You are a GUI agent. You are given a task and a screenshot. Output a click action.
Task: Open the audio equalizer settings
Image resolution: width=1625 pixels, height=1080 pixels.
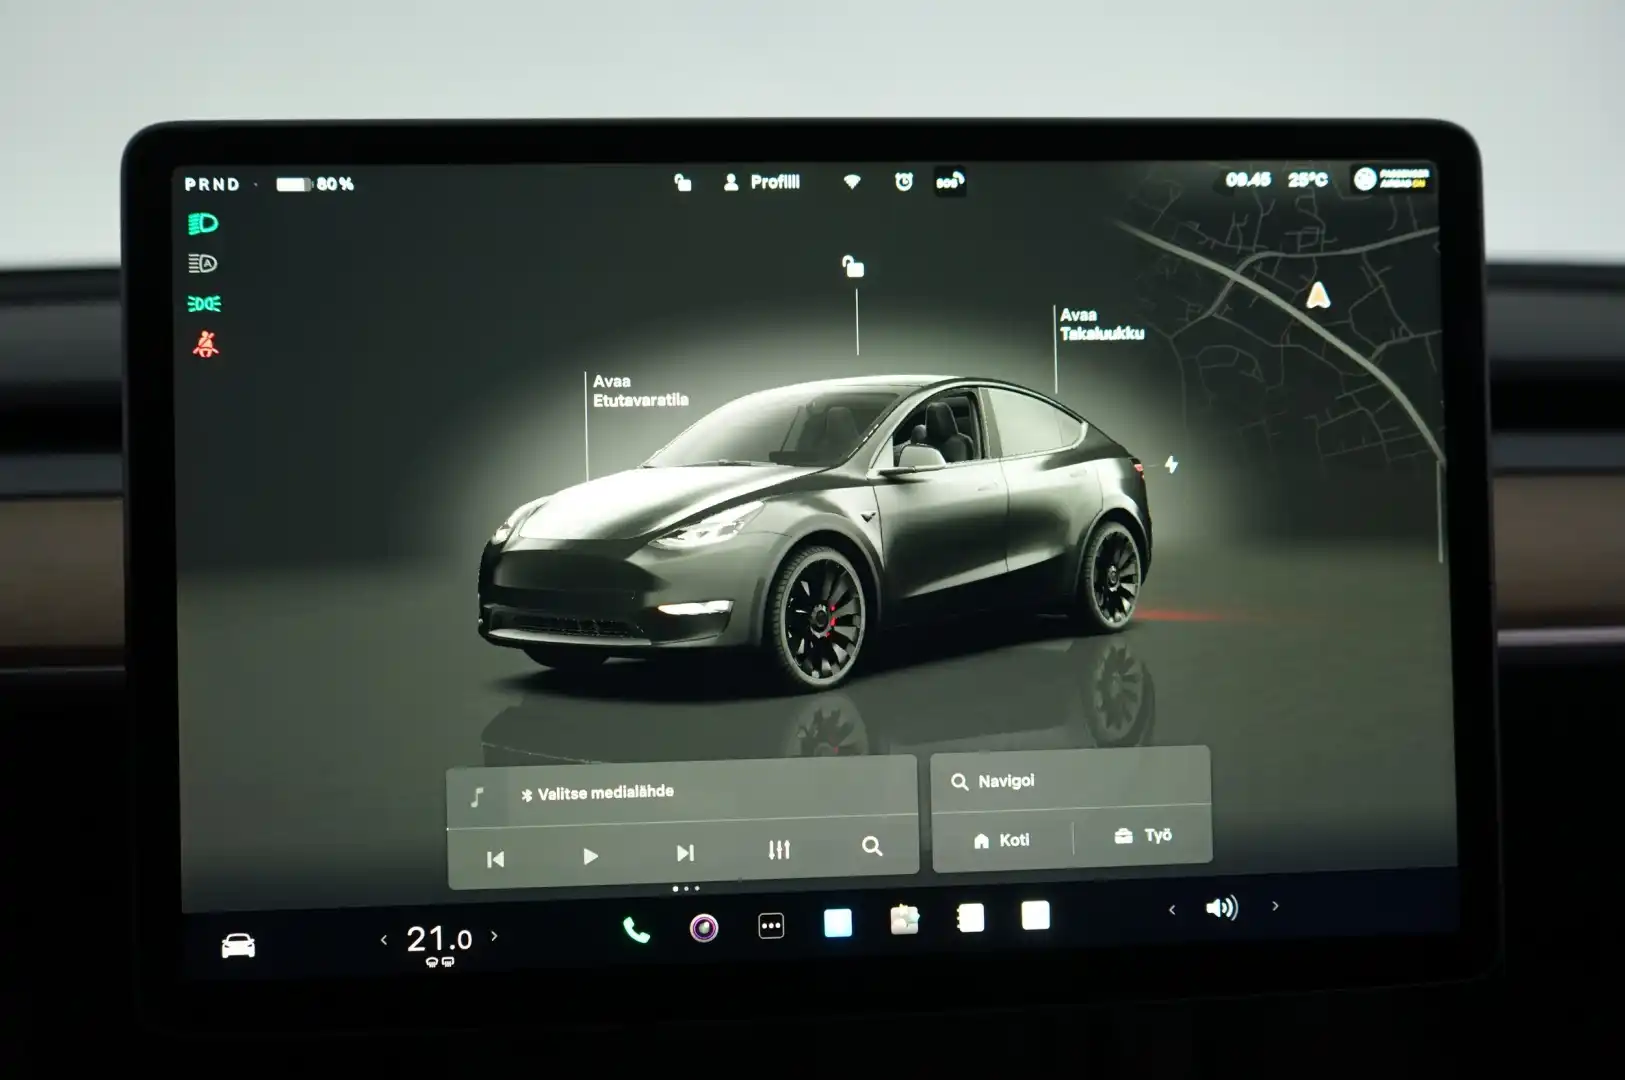point(779,850)
